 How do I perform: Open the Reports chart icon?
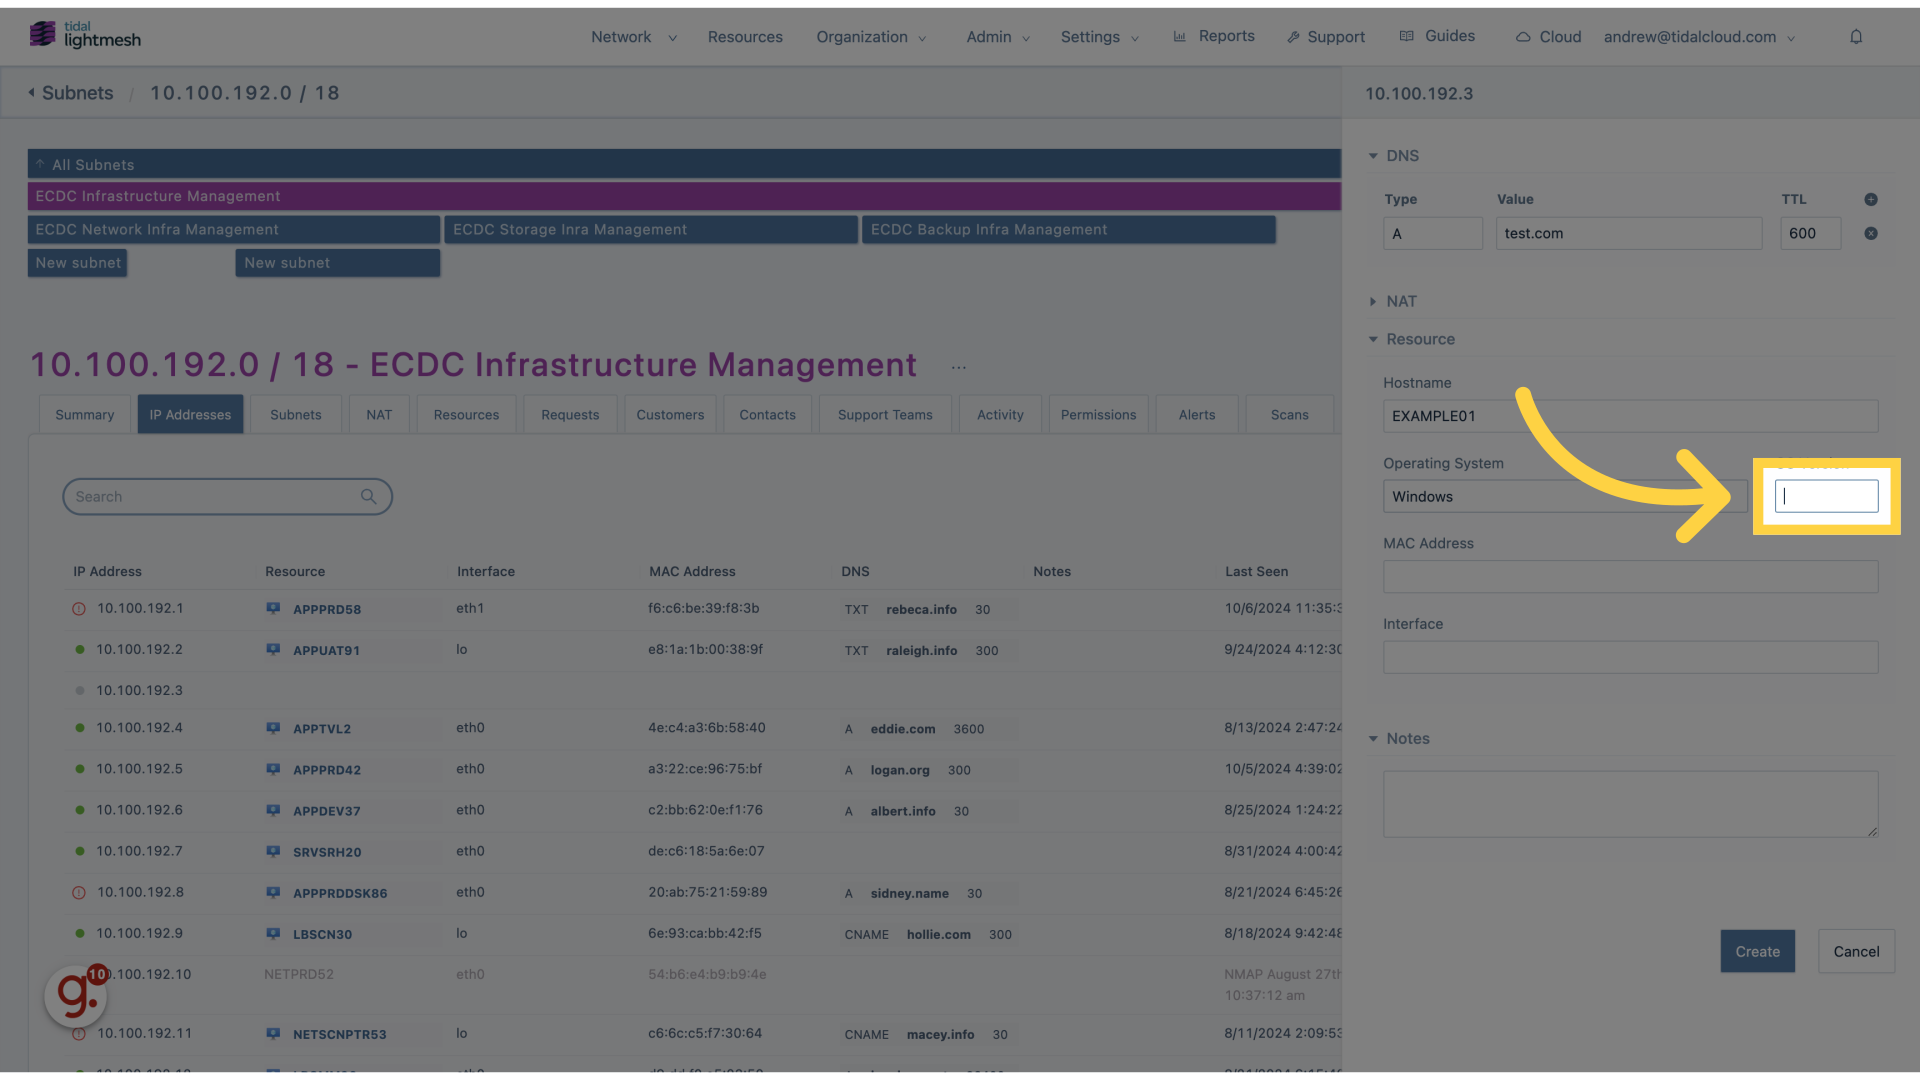coord(1180,36)
